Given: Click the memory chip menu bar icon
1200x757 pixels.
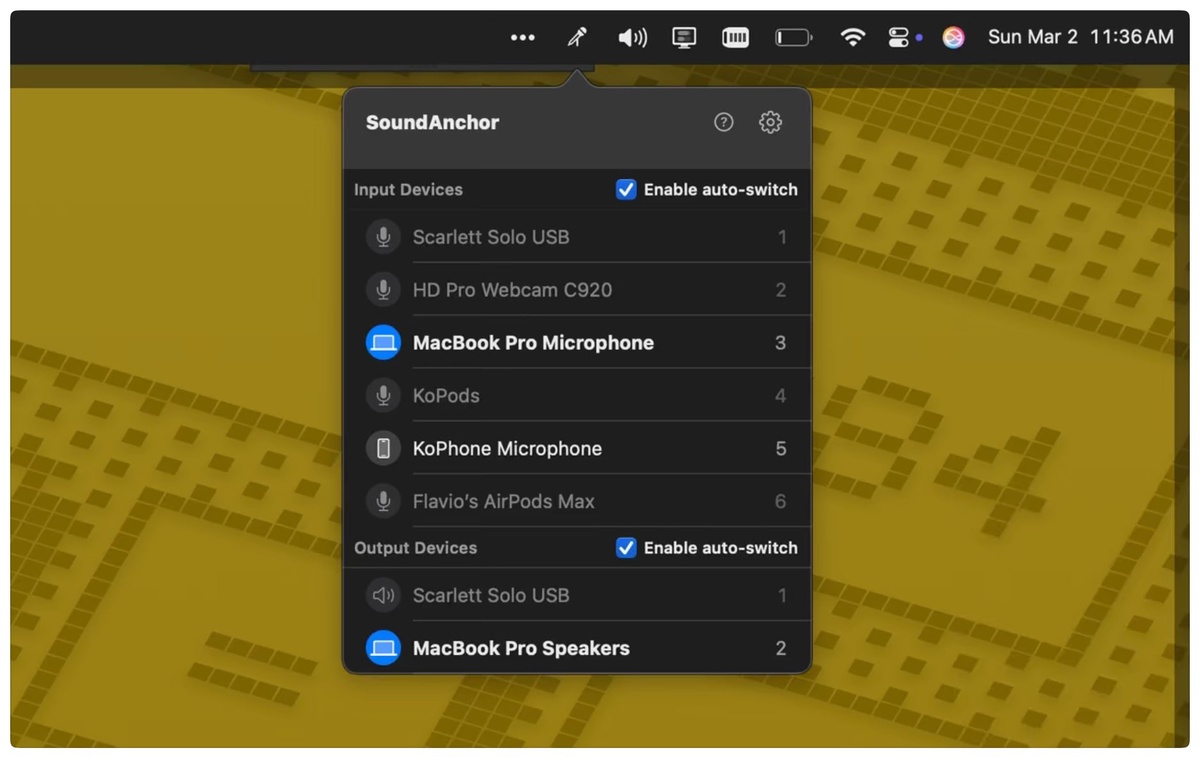Looking at the screenshot, I should click(736, 37).
